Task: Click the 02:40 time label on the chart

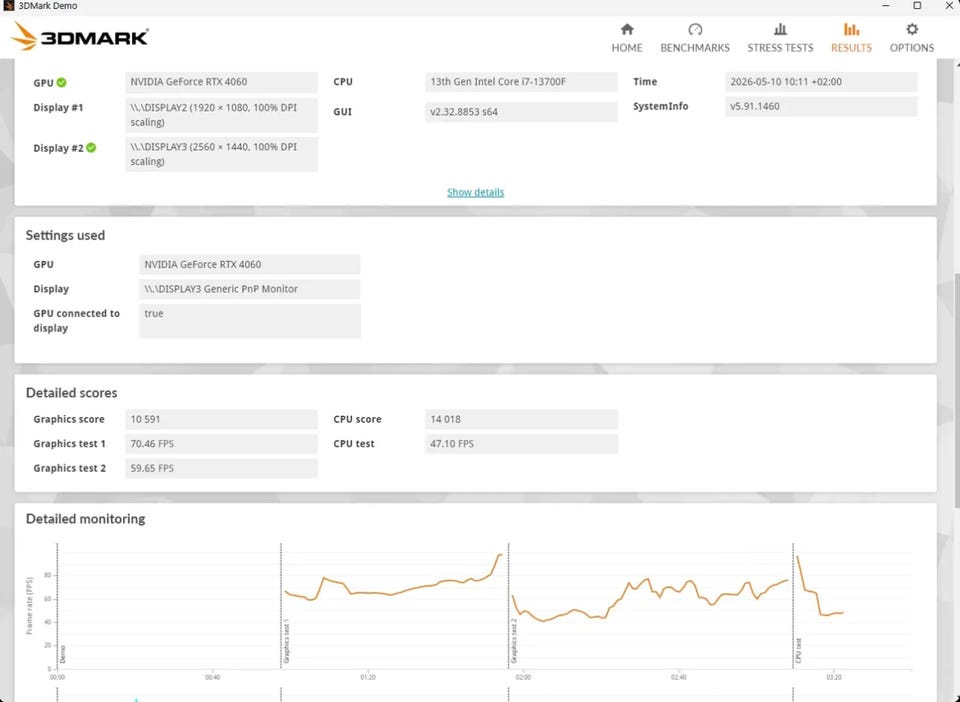Action: tap(678, 678)
